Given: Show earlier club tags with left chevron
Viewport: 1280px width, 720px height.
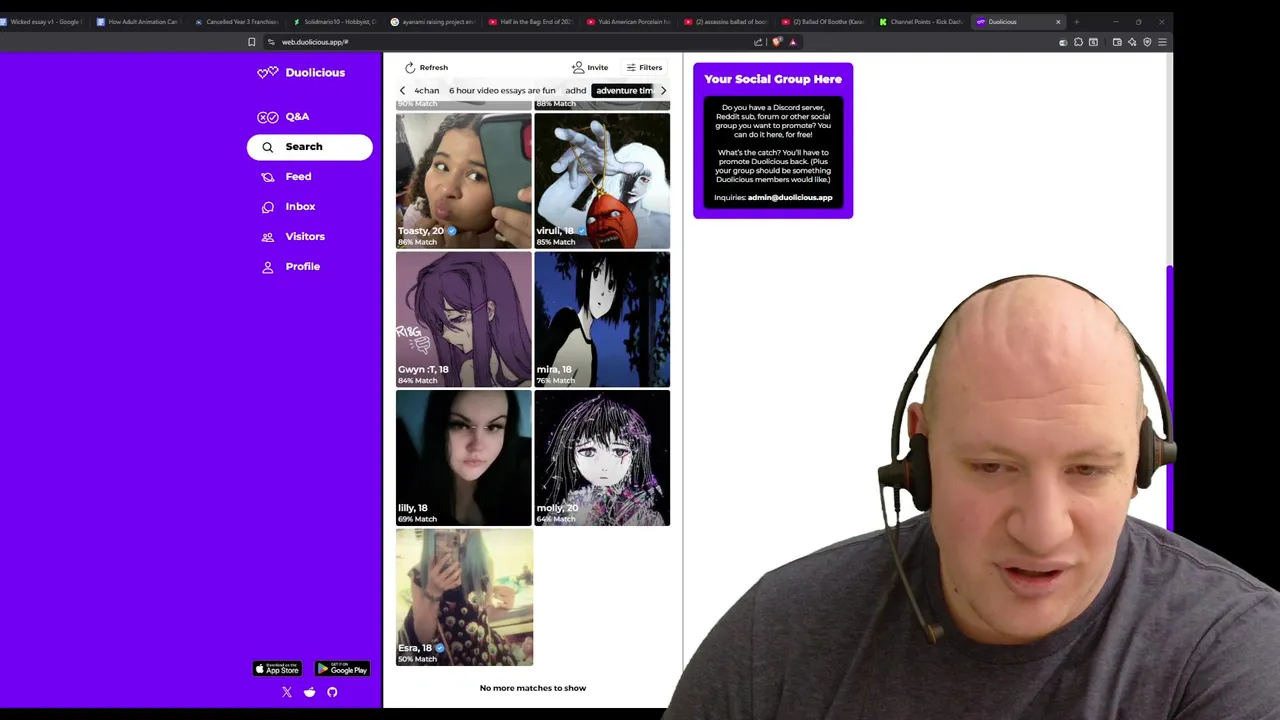Looking at the screenshot, I should coord(403,91).
